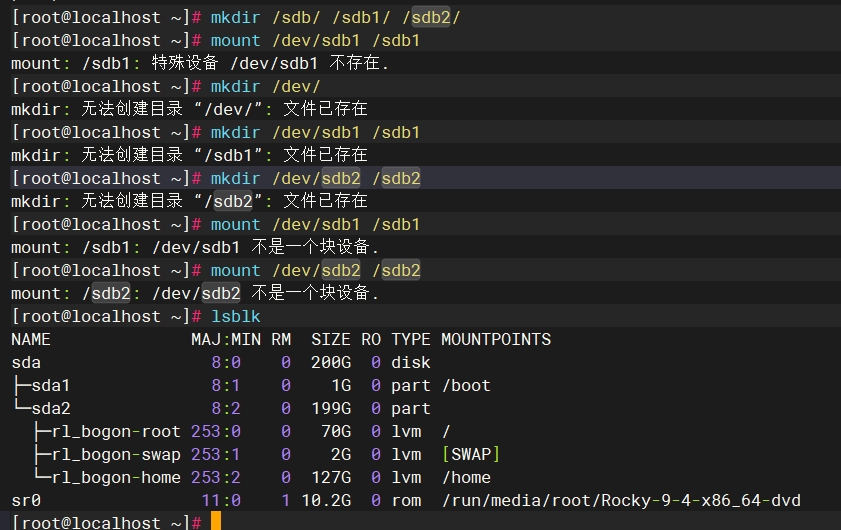Select the sda1 partition name
Screen dimensions: 841x530
pyautogui.click(x=50, y=386)
